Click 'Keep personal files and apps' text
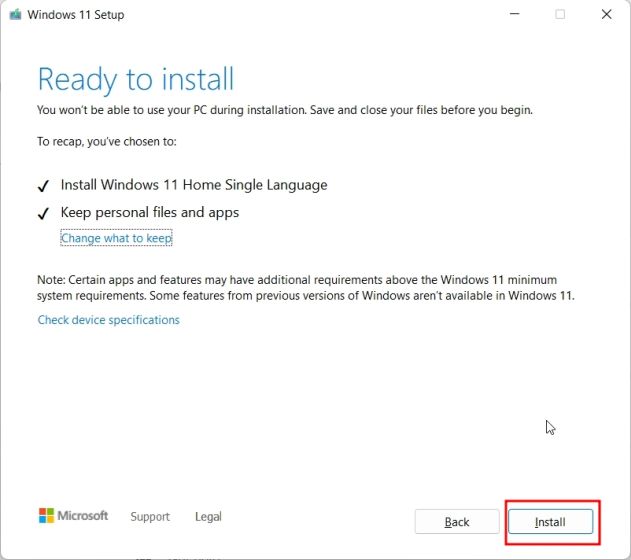631x560 pixels. [x=150, y=212]
